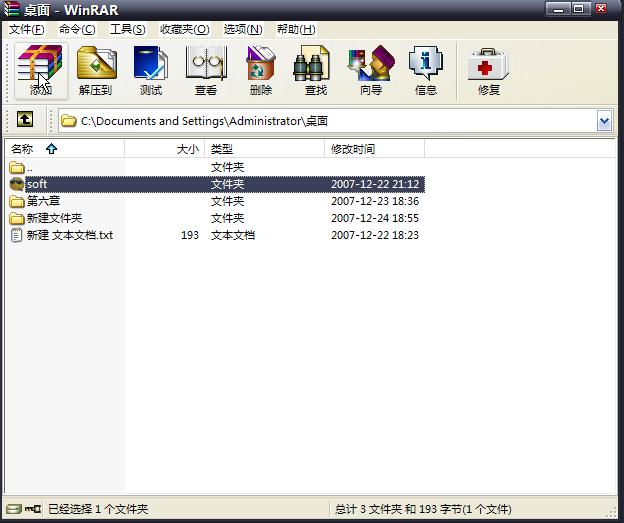This screenshot has width=624, height=523.
Task: Click date 2007-12-22 21:12
Action: coord(375,184)
